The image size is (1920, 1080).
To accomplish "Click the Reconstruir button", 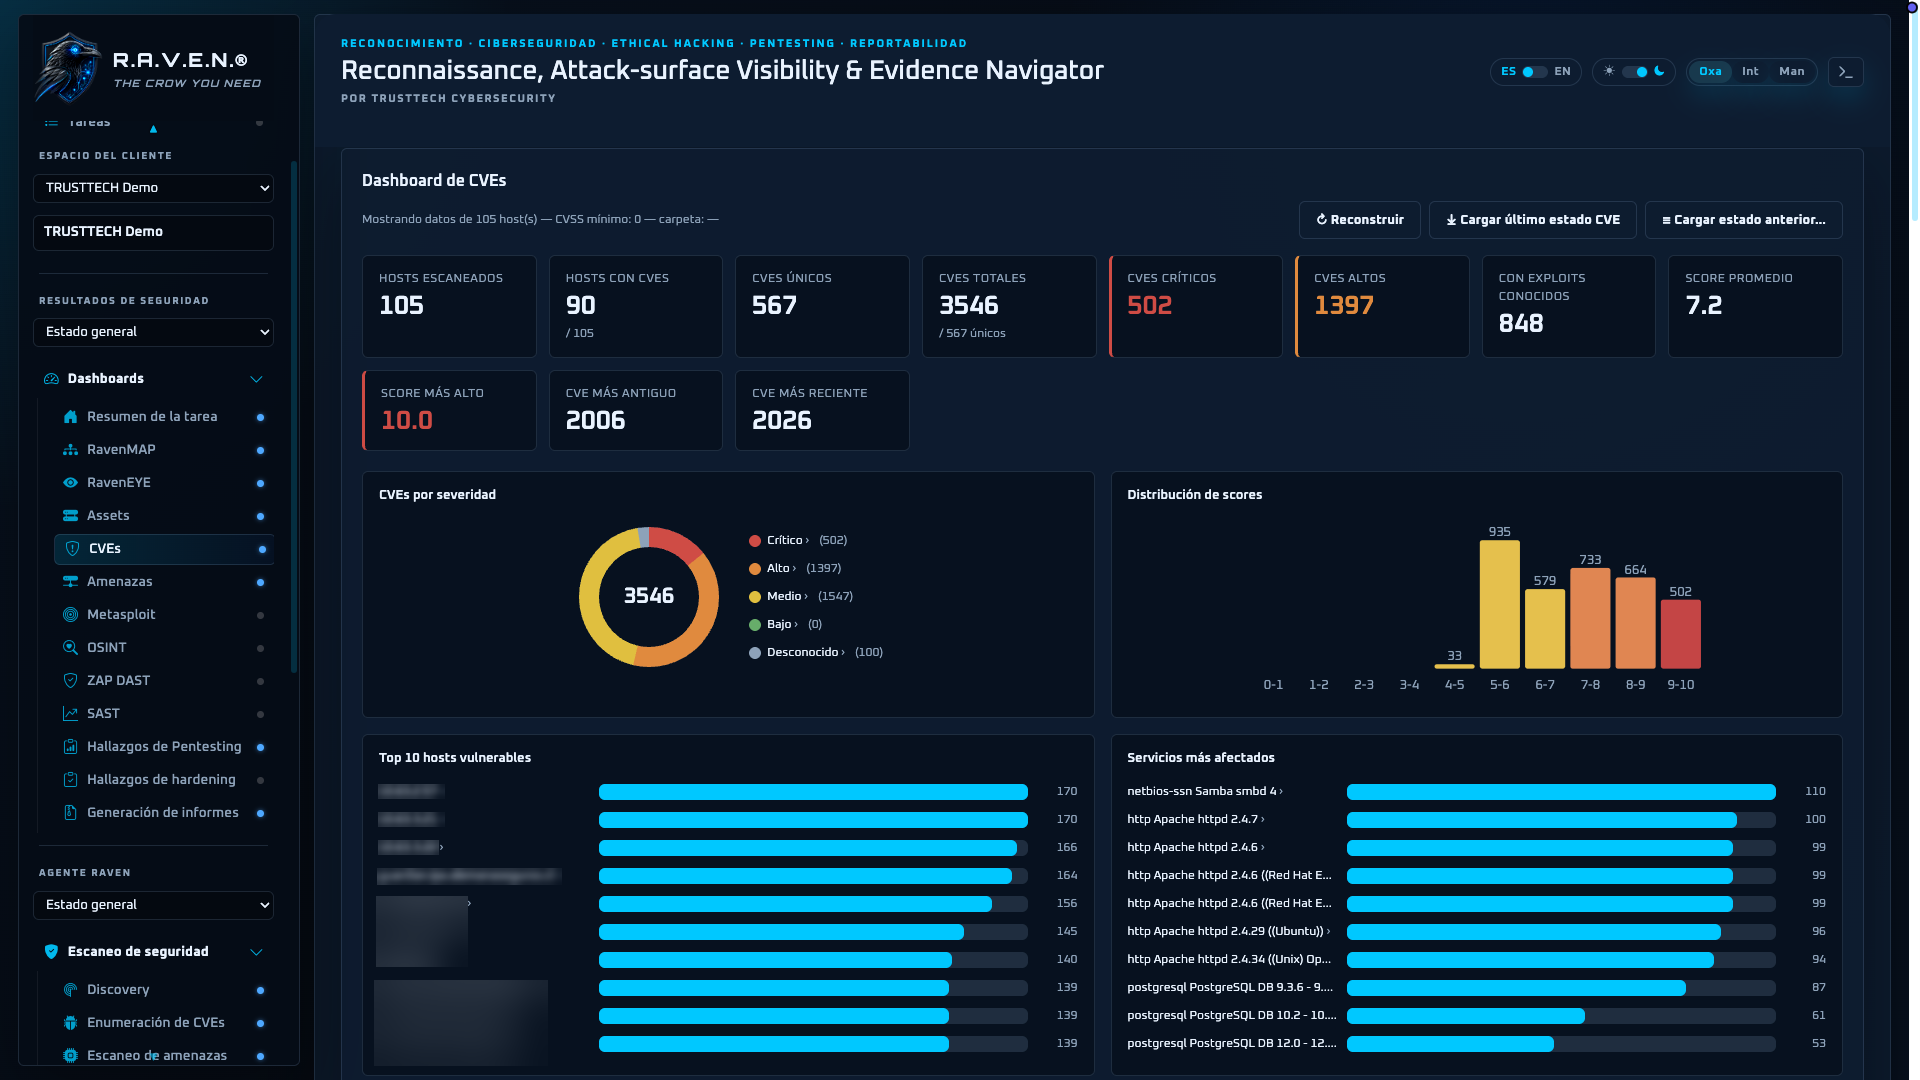I will coord(1360,220).
